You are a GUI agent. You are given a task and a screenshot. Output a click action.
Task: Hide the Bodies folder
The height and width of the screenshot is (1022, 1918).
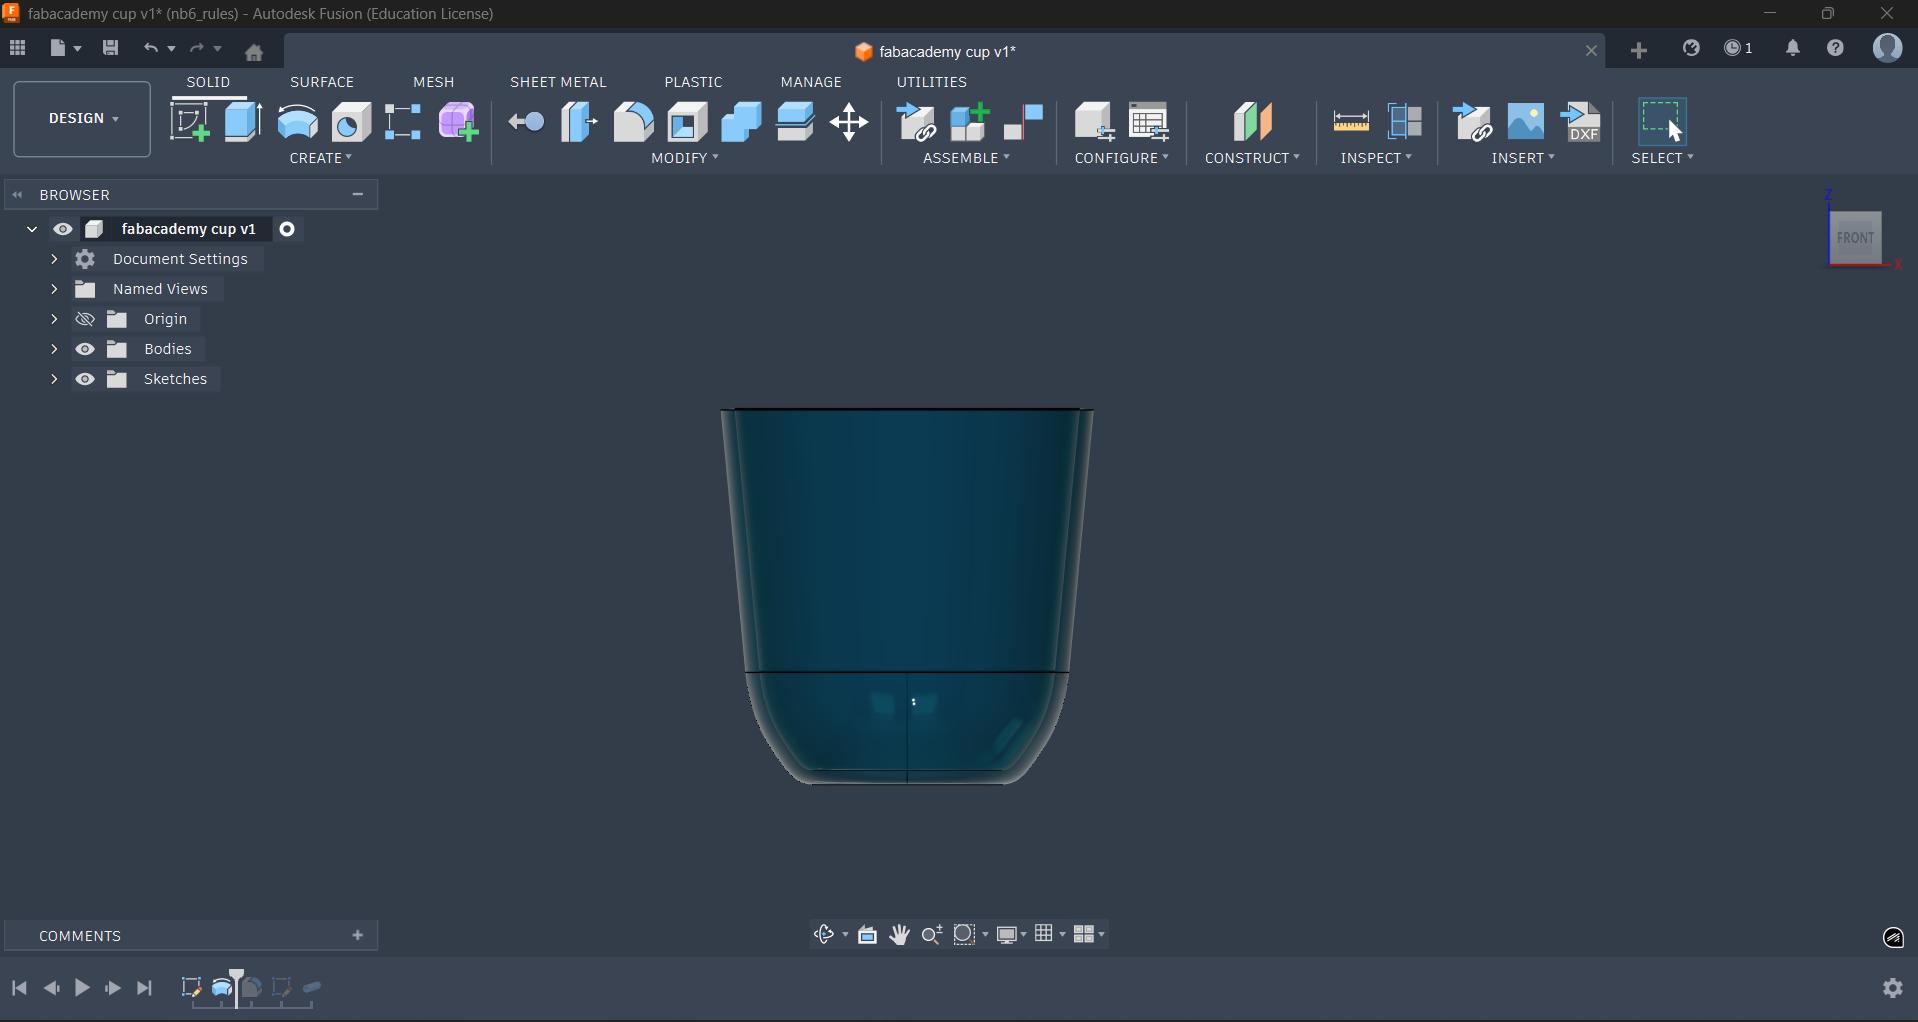pos(86,349)
